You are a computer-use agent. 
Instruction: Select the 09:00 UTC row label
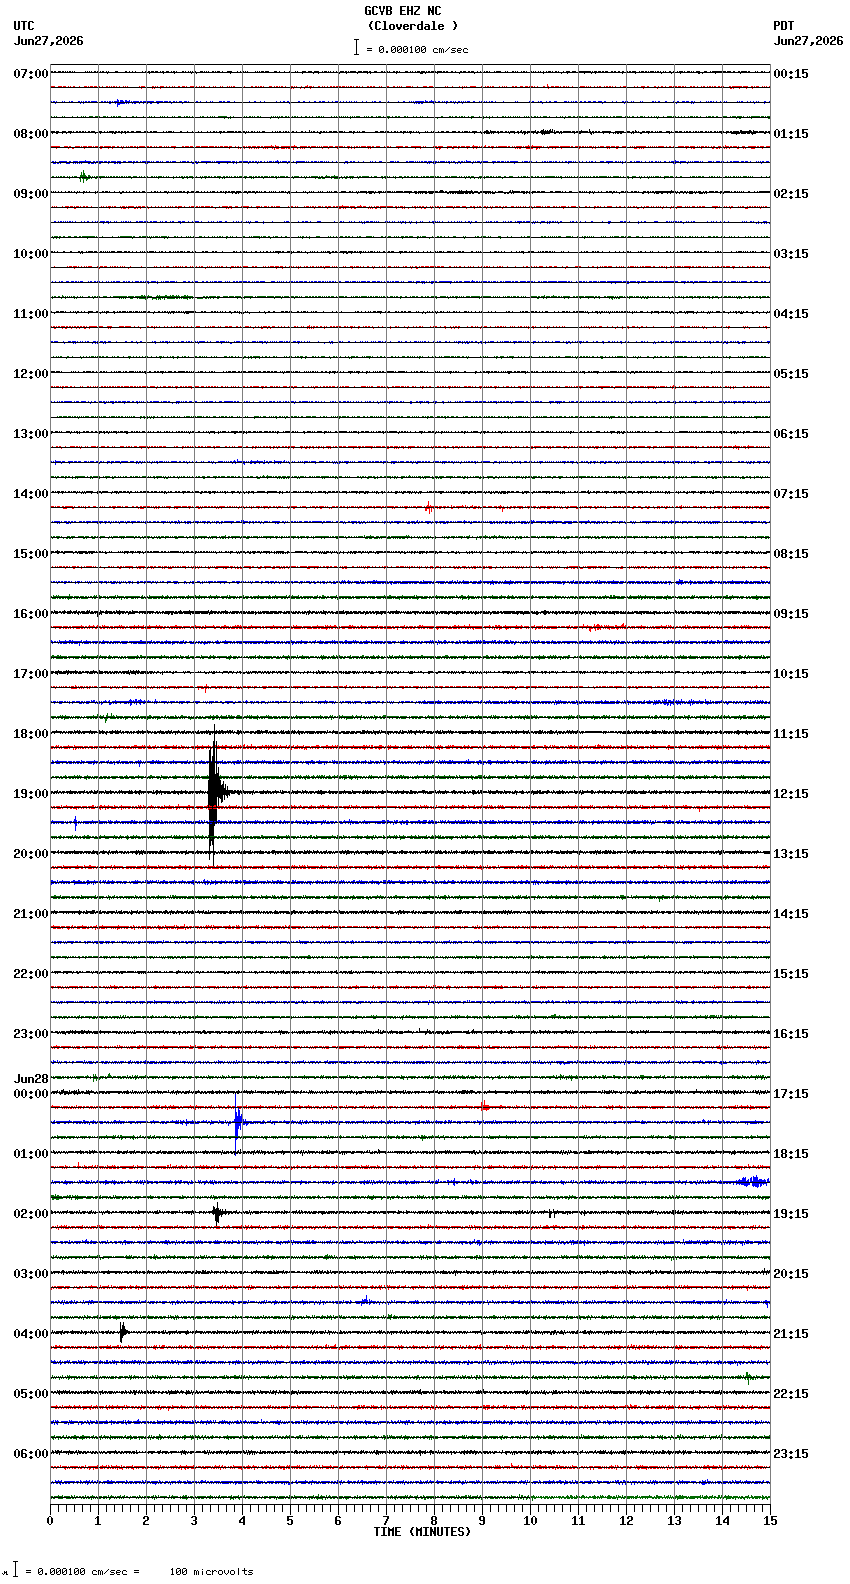31,194
